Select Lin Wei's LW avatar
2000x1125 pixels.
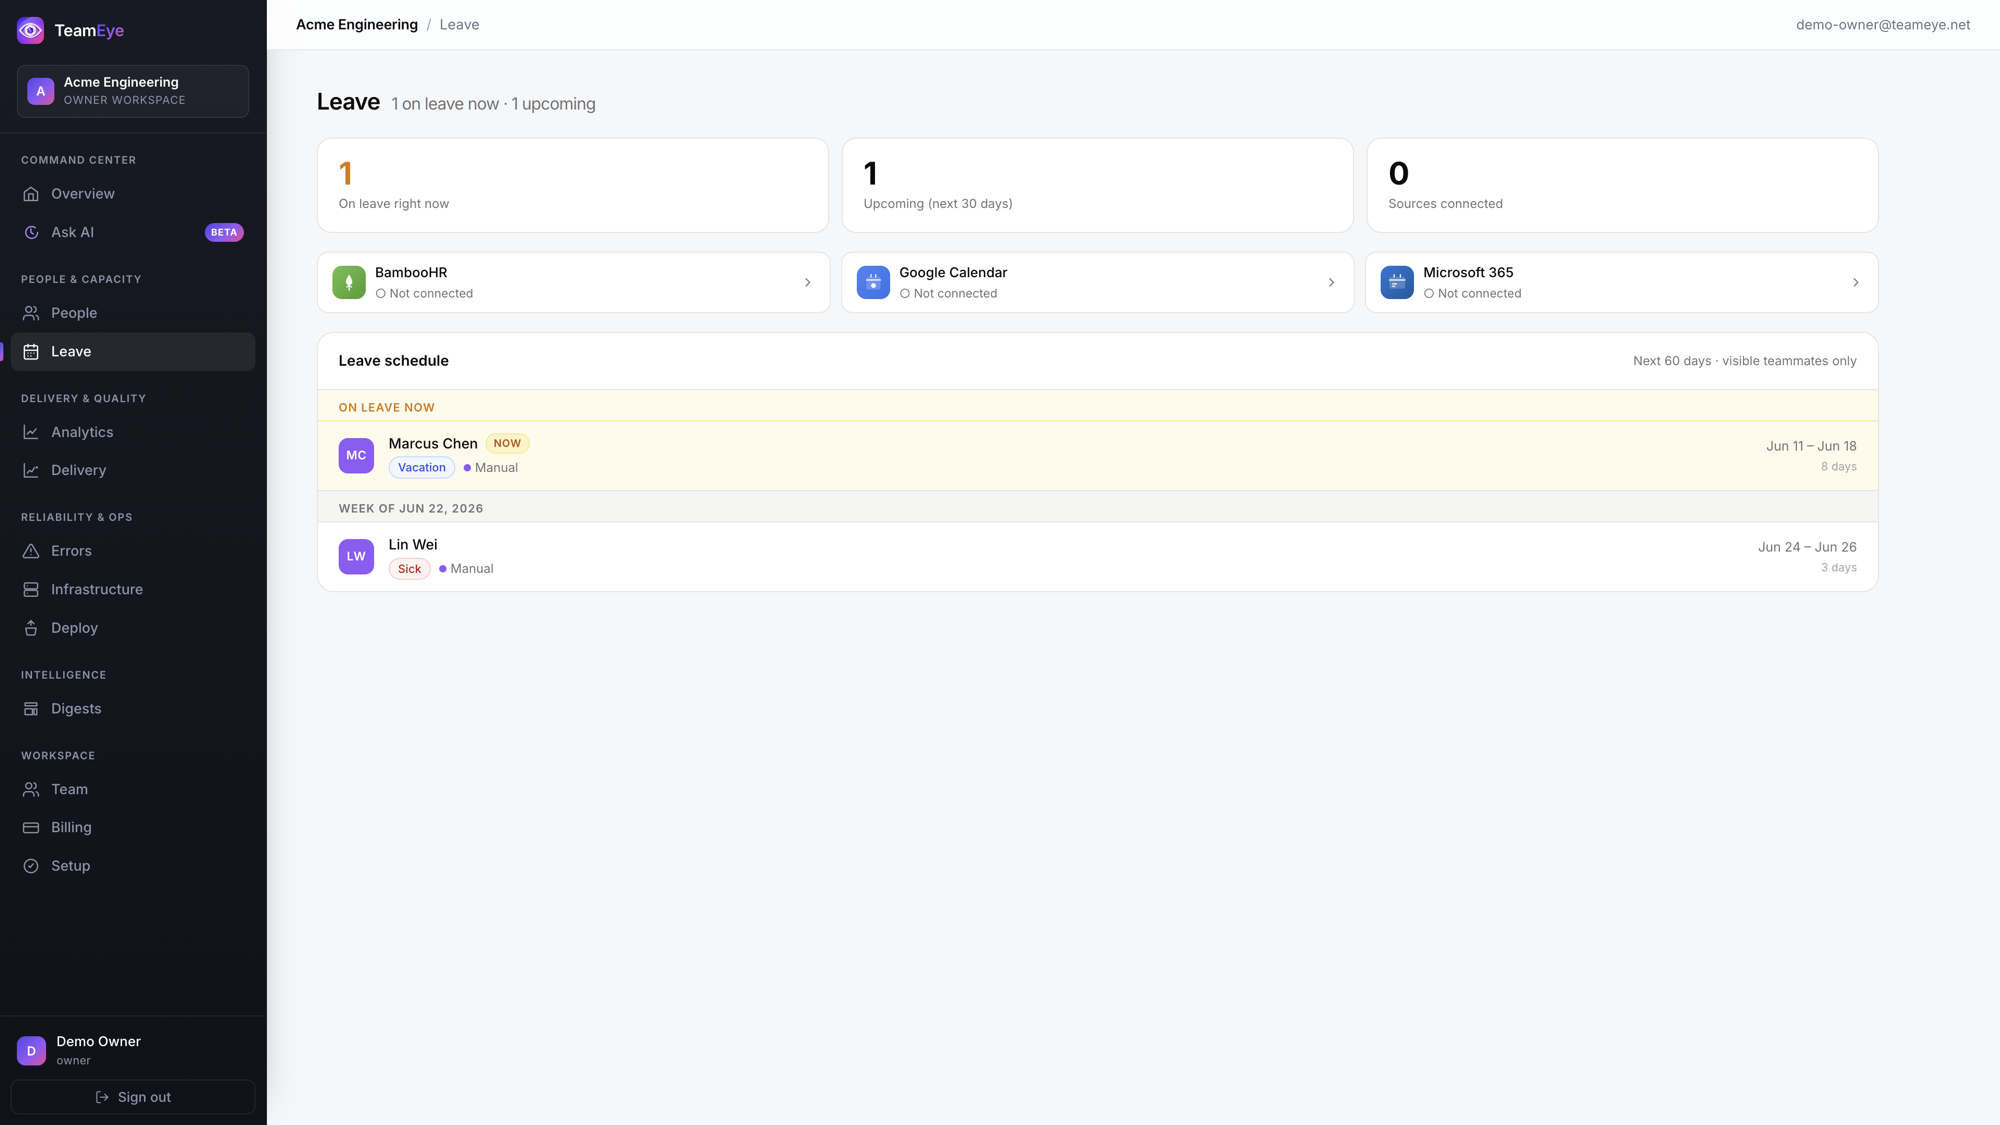356,556
